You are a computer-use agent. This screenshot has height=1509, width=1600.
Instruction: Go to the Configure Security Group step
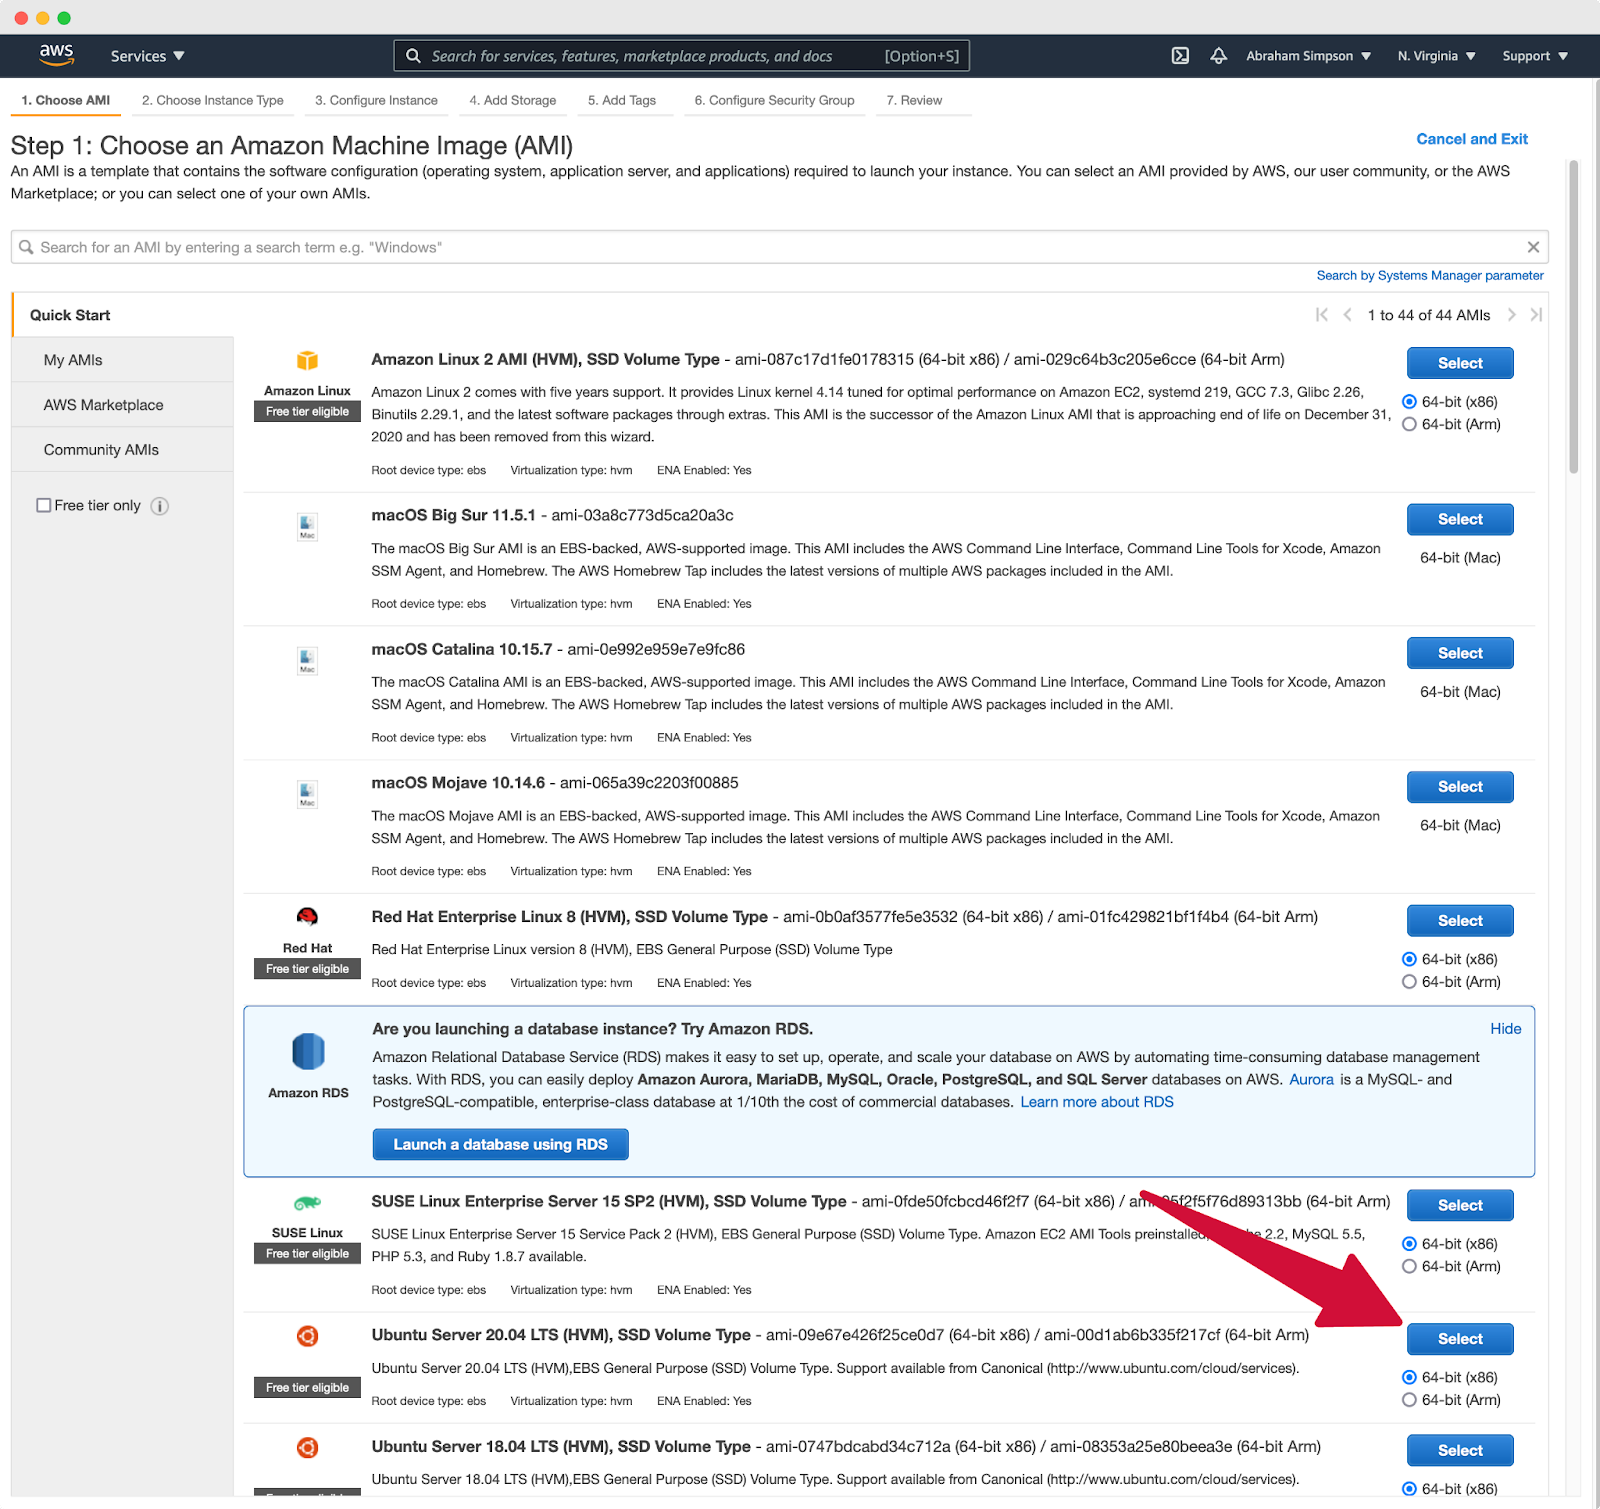click(774, 100)
